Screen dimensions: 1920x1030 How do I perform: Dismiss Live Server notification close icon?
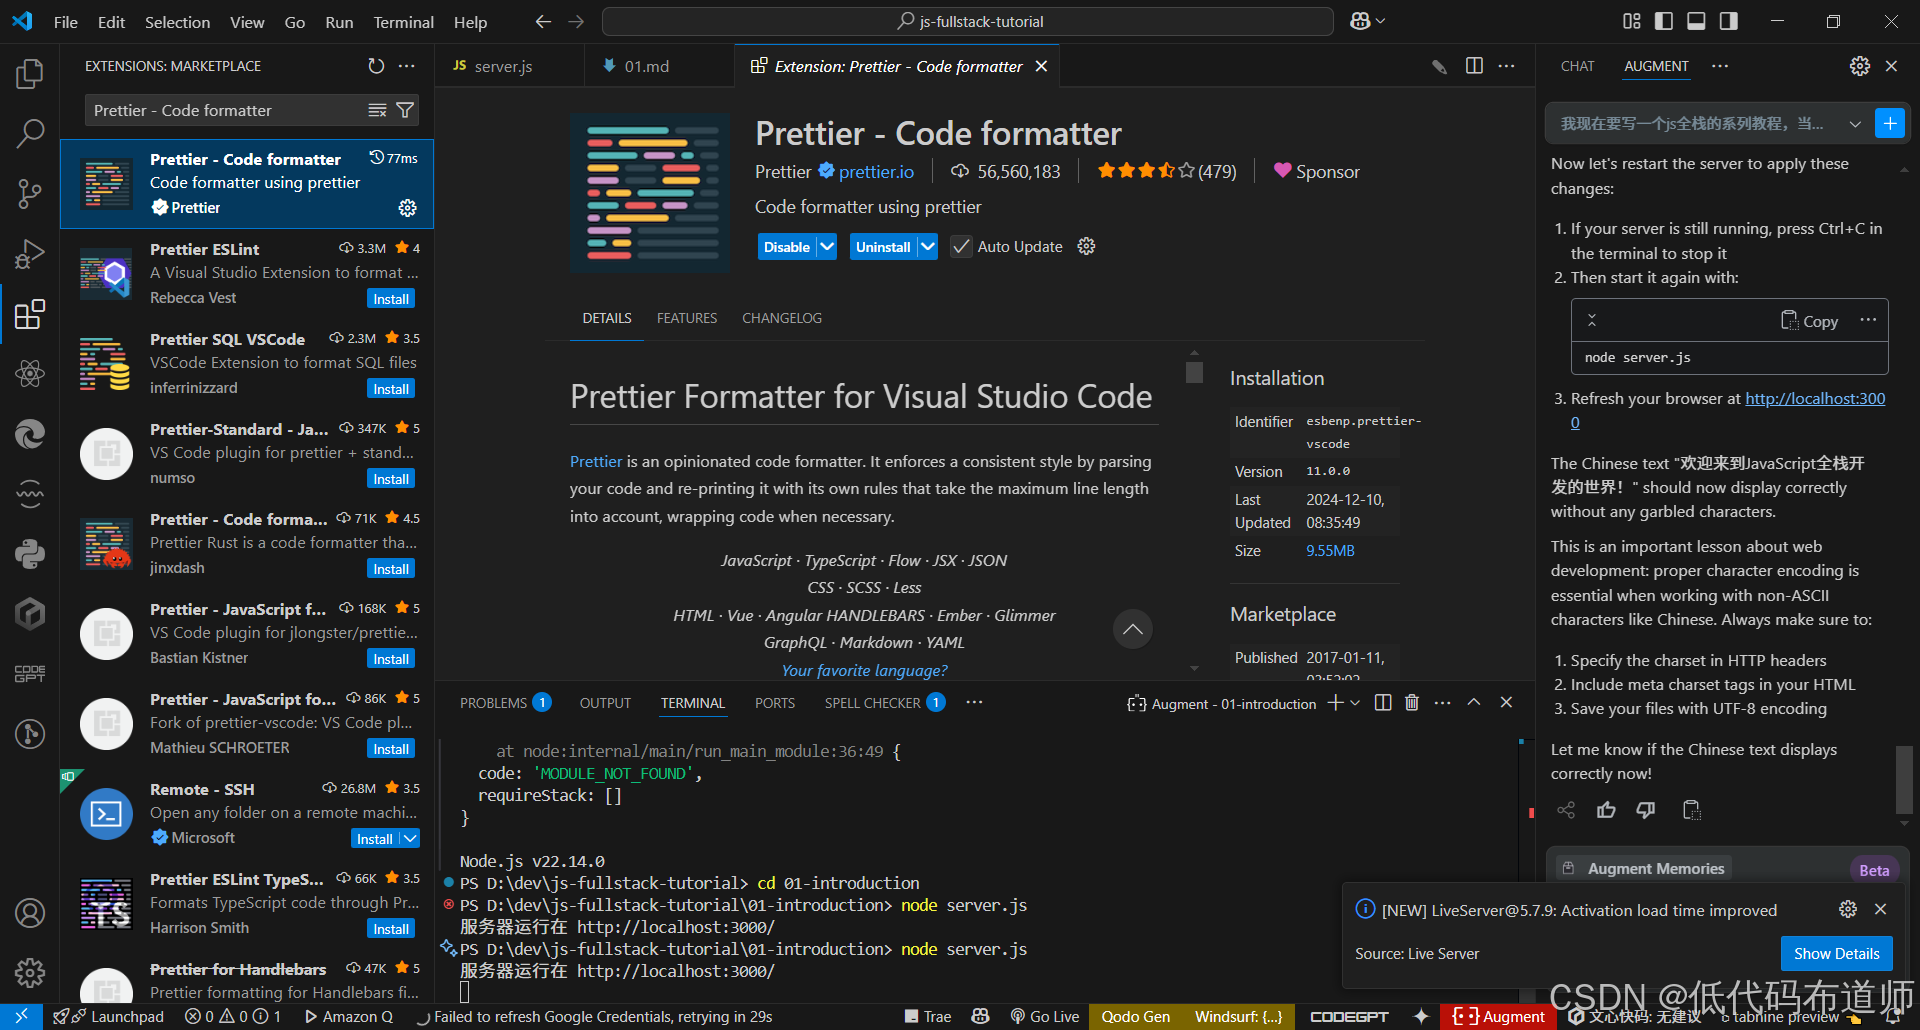click(1880, 909)
